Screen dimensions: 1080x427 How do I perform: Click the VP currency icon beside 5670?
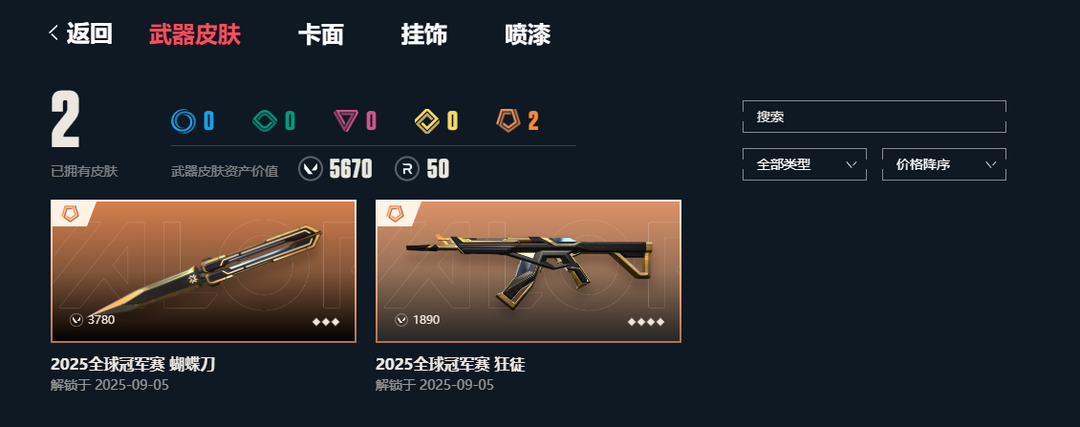[311, 169]
